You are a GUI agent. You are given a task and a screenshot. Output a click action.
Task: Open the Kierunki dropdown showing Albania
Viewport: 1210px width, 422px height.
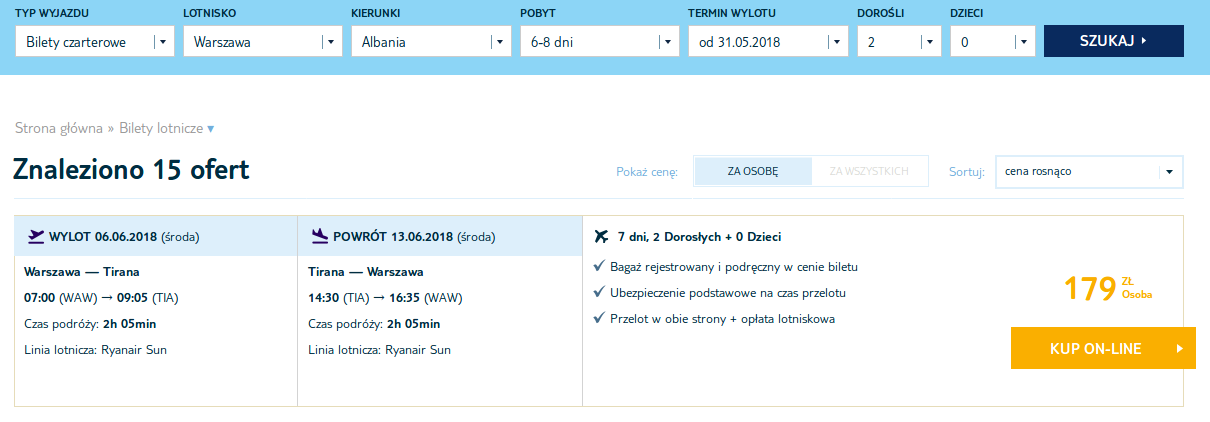pyautogui.click(x=431, y=42)
